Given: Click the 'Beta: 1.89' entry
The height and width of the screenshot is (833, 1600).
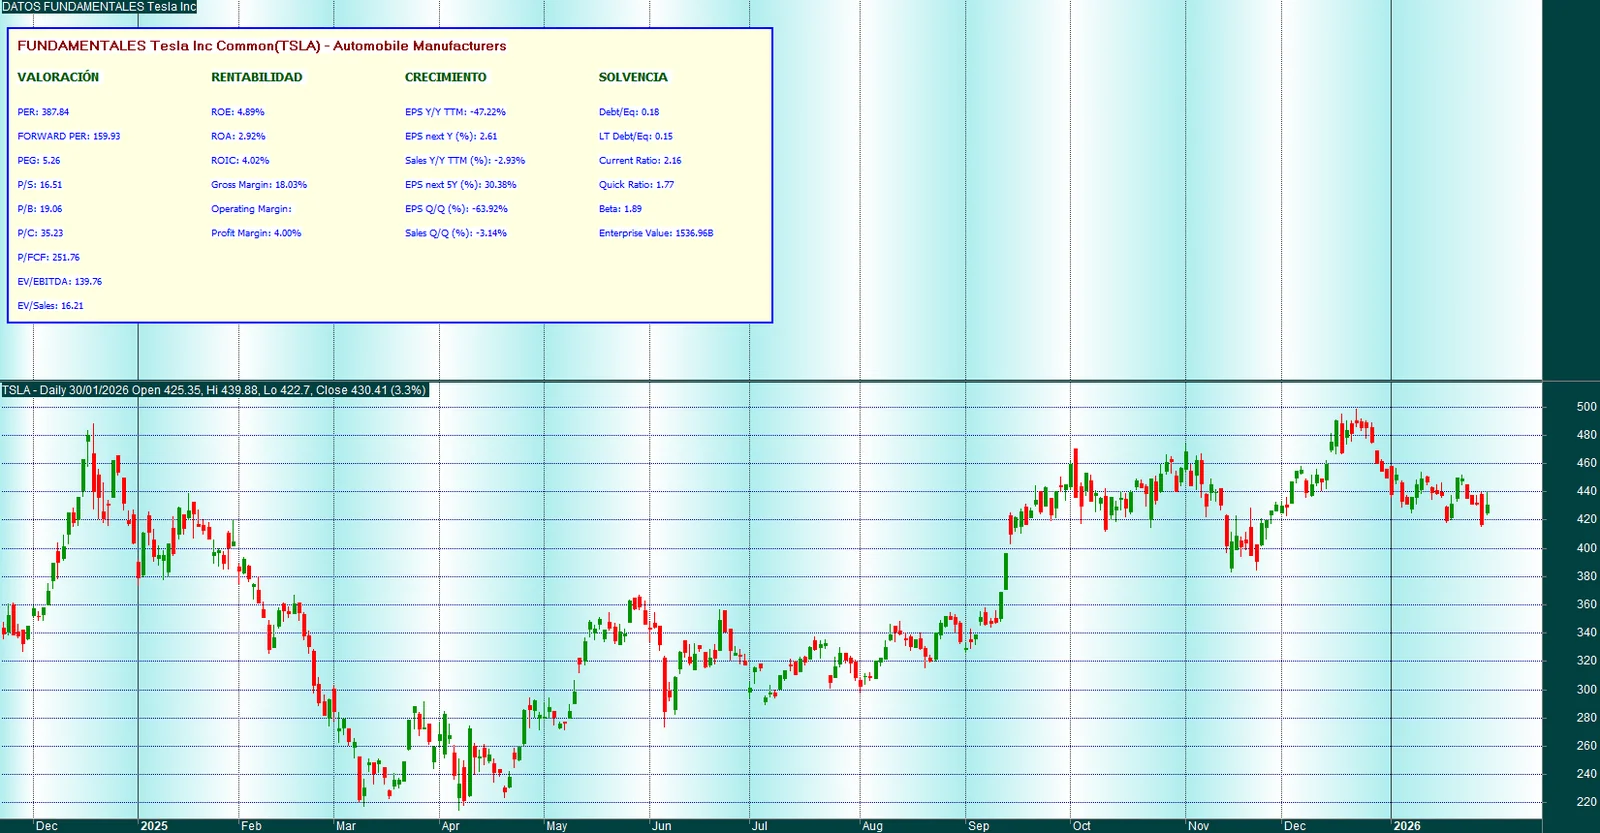Looking at the screenshot, I should click(x=620, y=209).
